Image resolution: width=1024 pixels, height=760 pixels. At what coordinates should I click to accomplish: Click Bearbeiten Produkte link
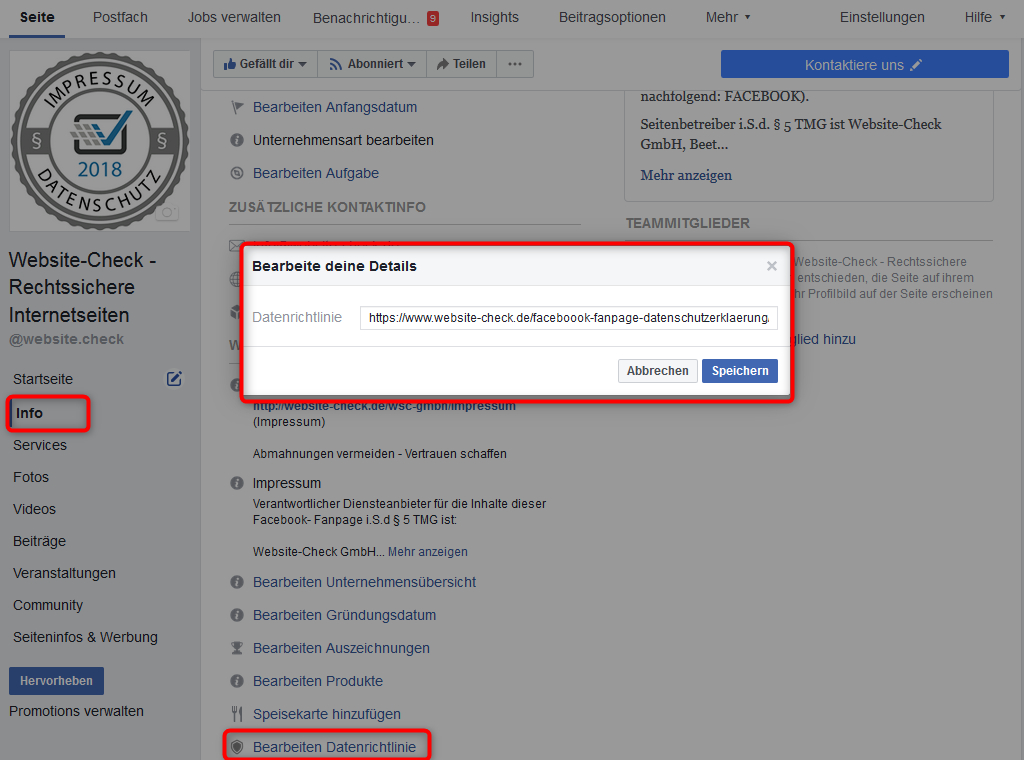coord(318,681)
